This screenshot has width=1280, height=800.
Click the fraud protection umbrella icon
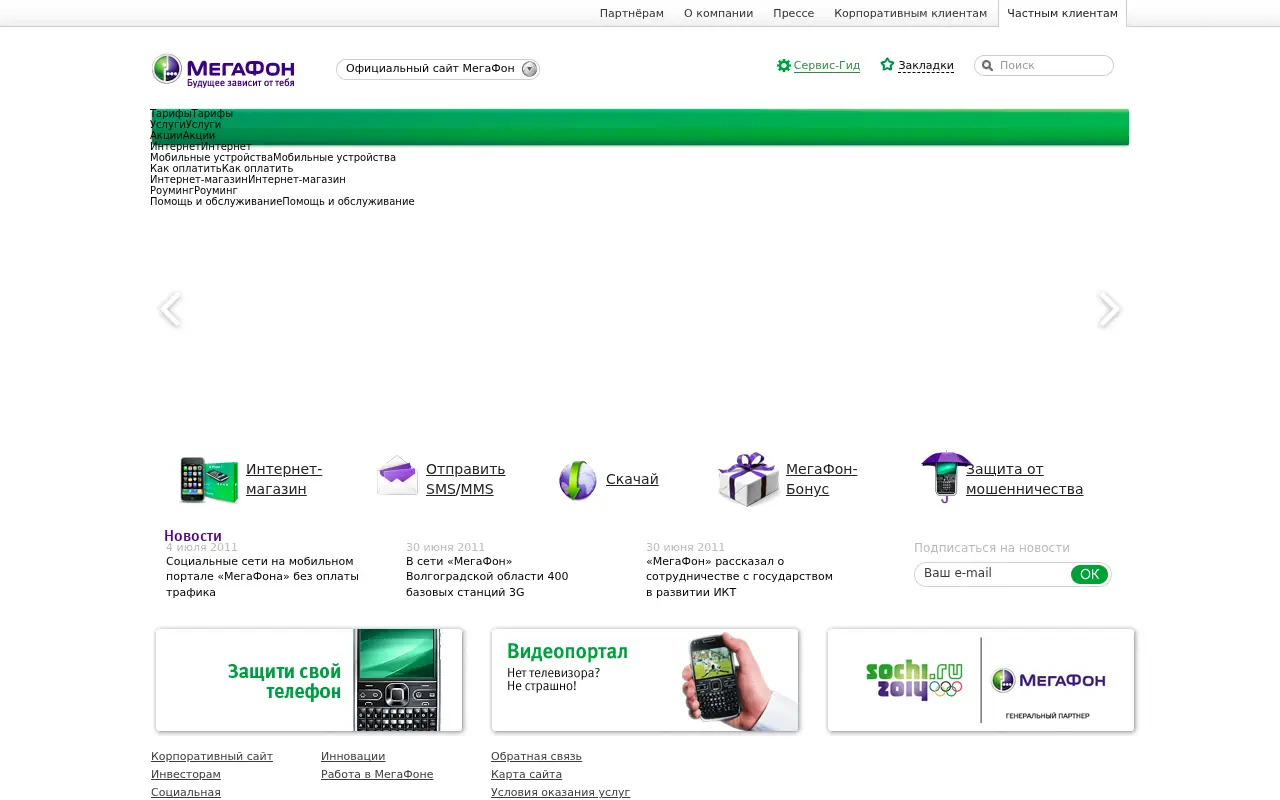coord(945,476)
